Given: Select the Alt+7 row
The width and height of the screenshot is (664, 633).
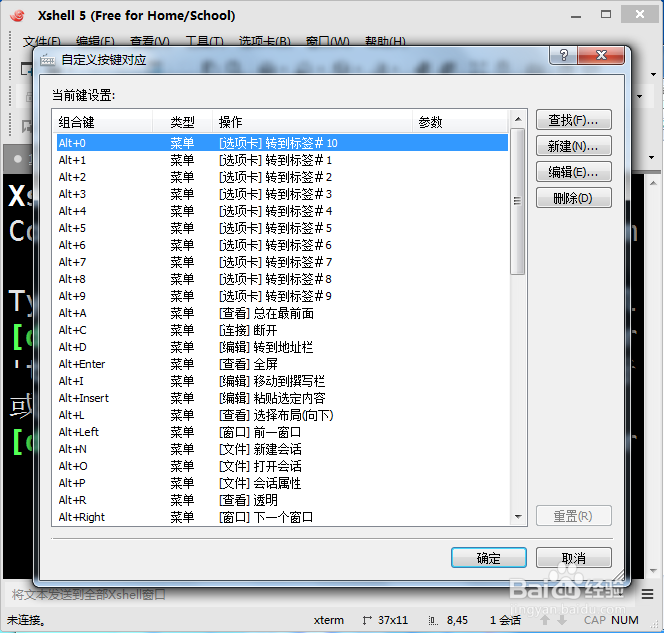Looking at the screenshot, I should [x=282, y=262].
